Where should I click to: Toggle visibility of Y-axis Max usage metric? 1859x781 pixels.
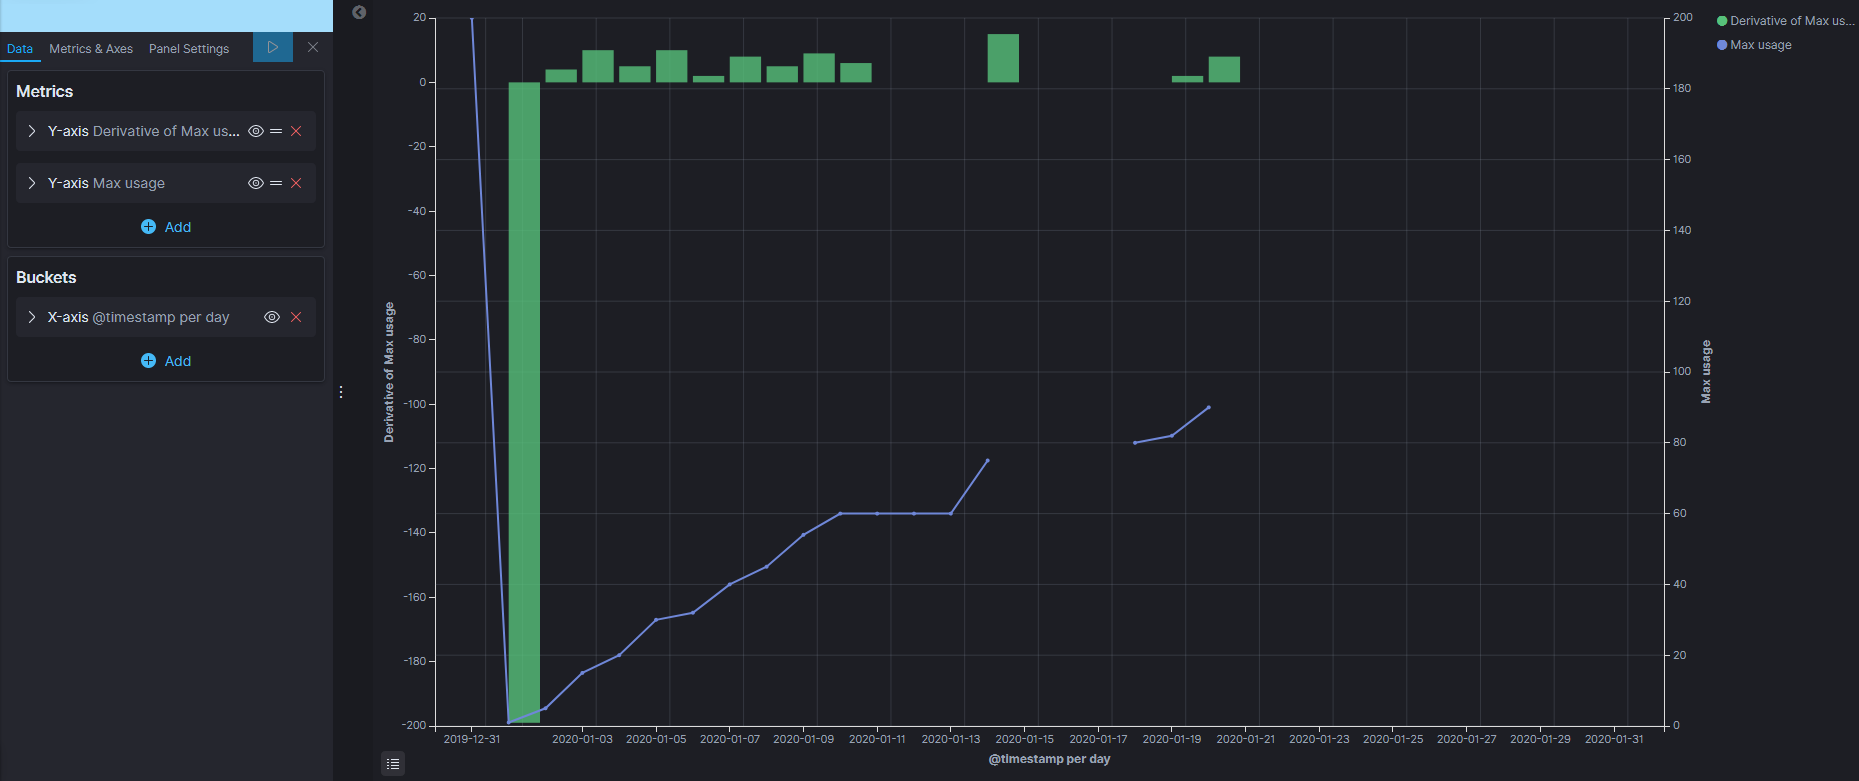256,183
